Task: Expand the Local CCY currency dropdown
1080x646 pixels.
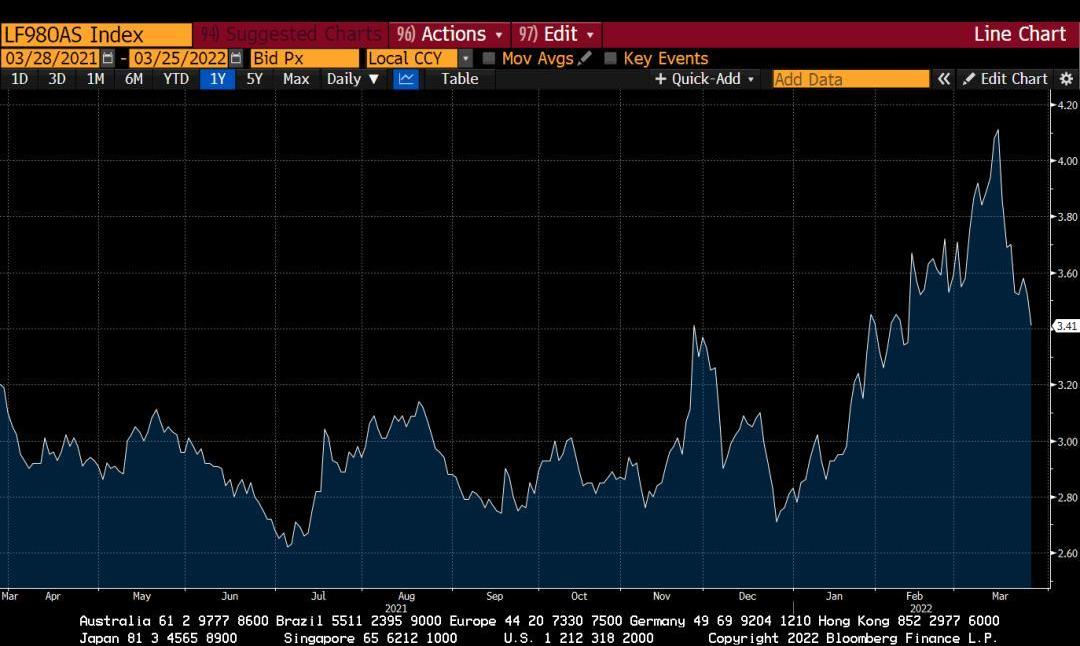Action: click(465, 58)
